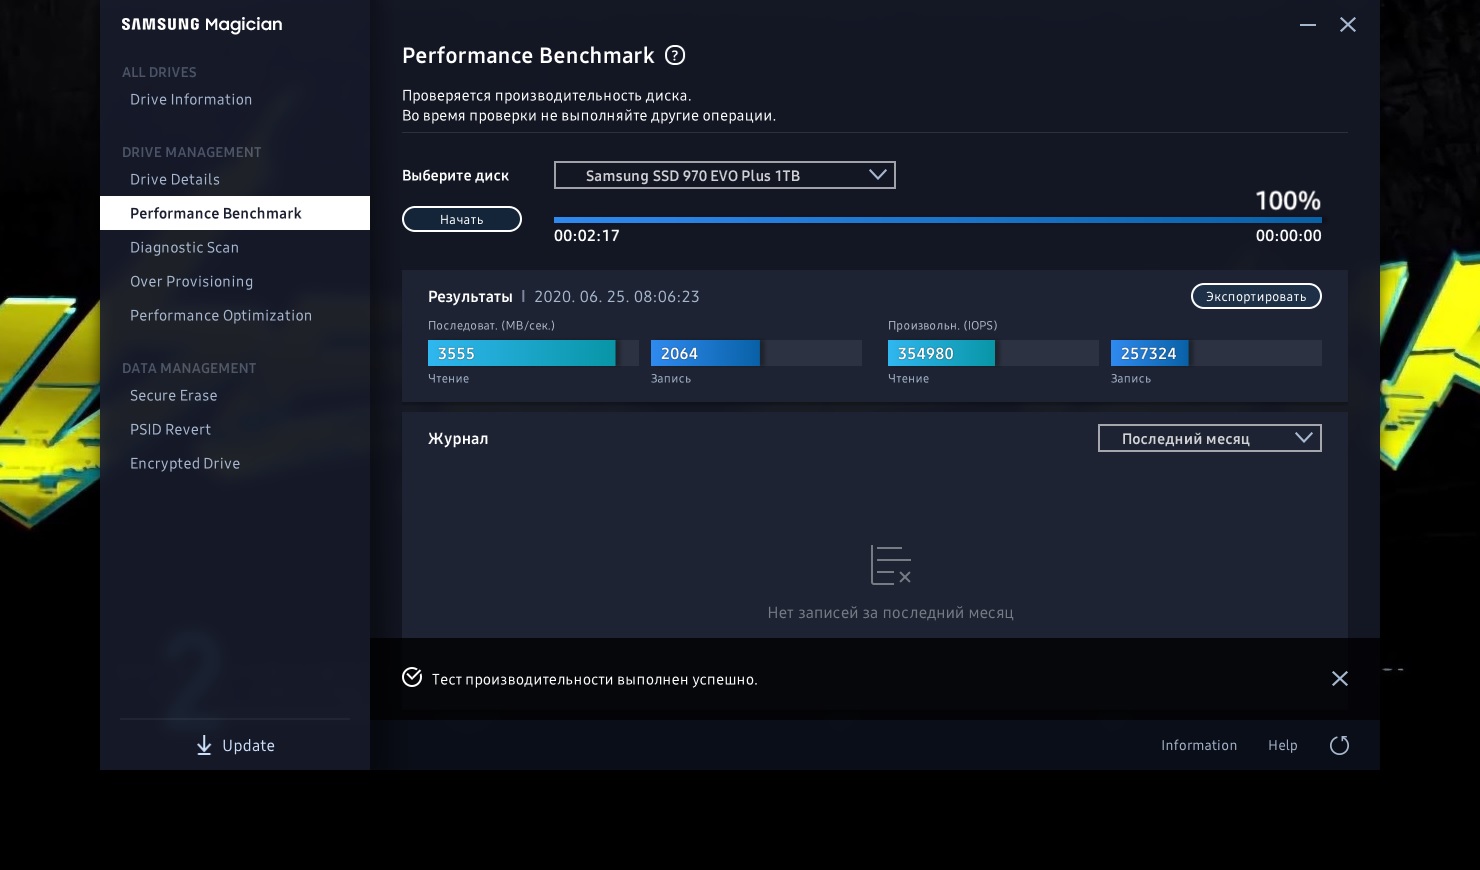Click the Журнал heading
Viewport: 1480px width, 870px height.
point(458,439)
